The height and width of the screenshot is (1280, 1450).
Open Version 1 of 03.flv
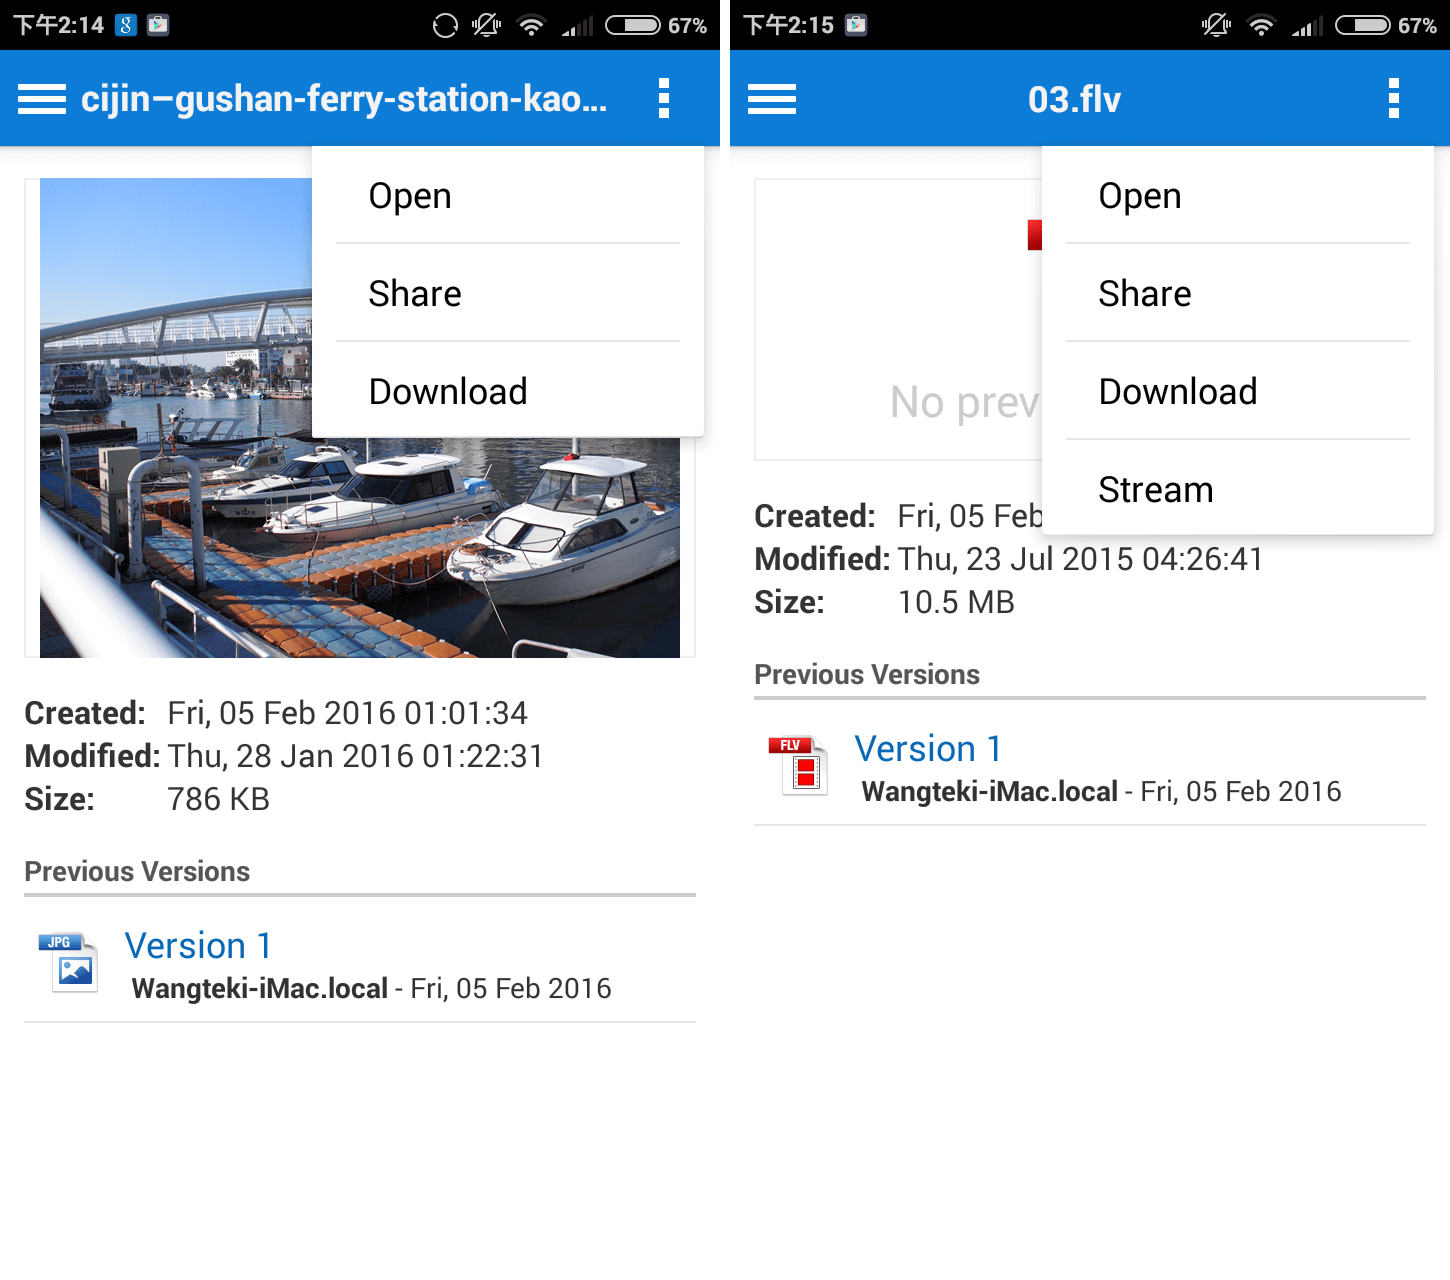tap(928, 748)
